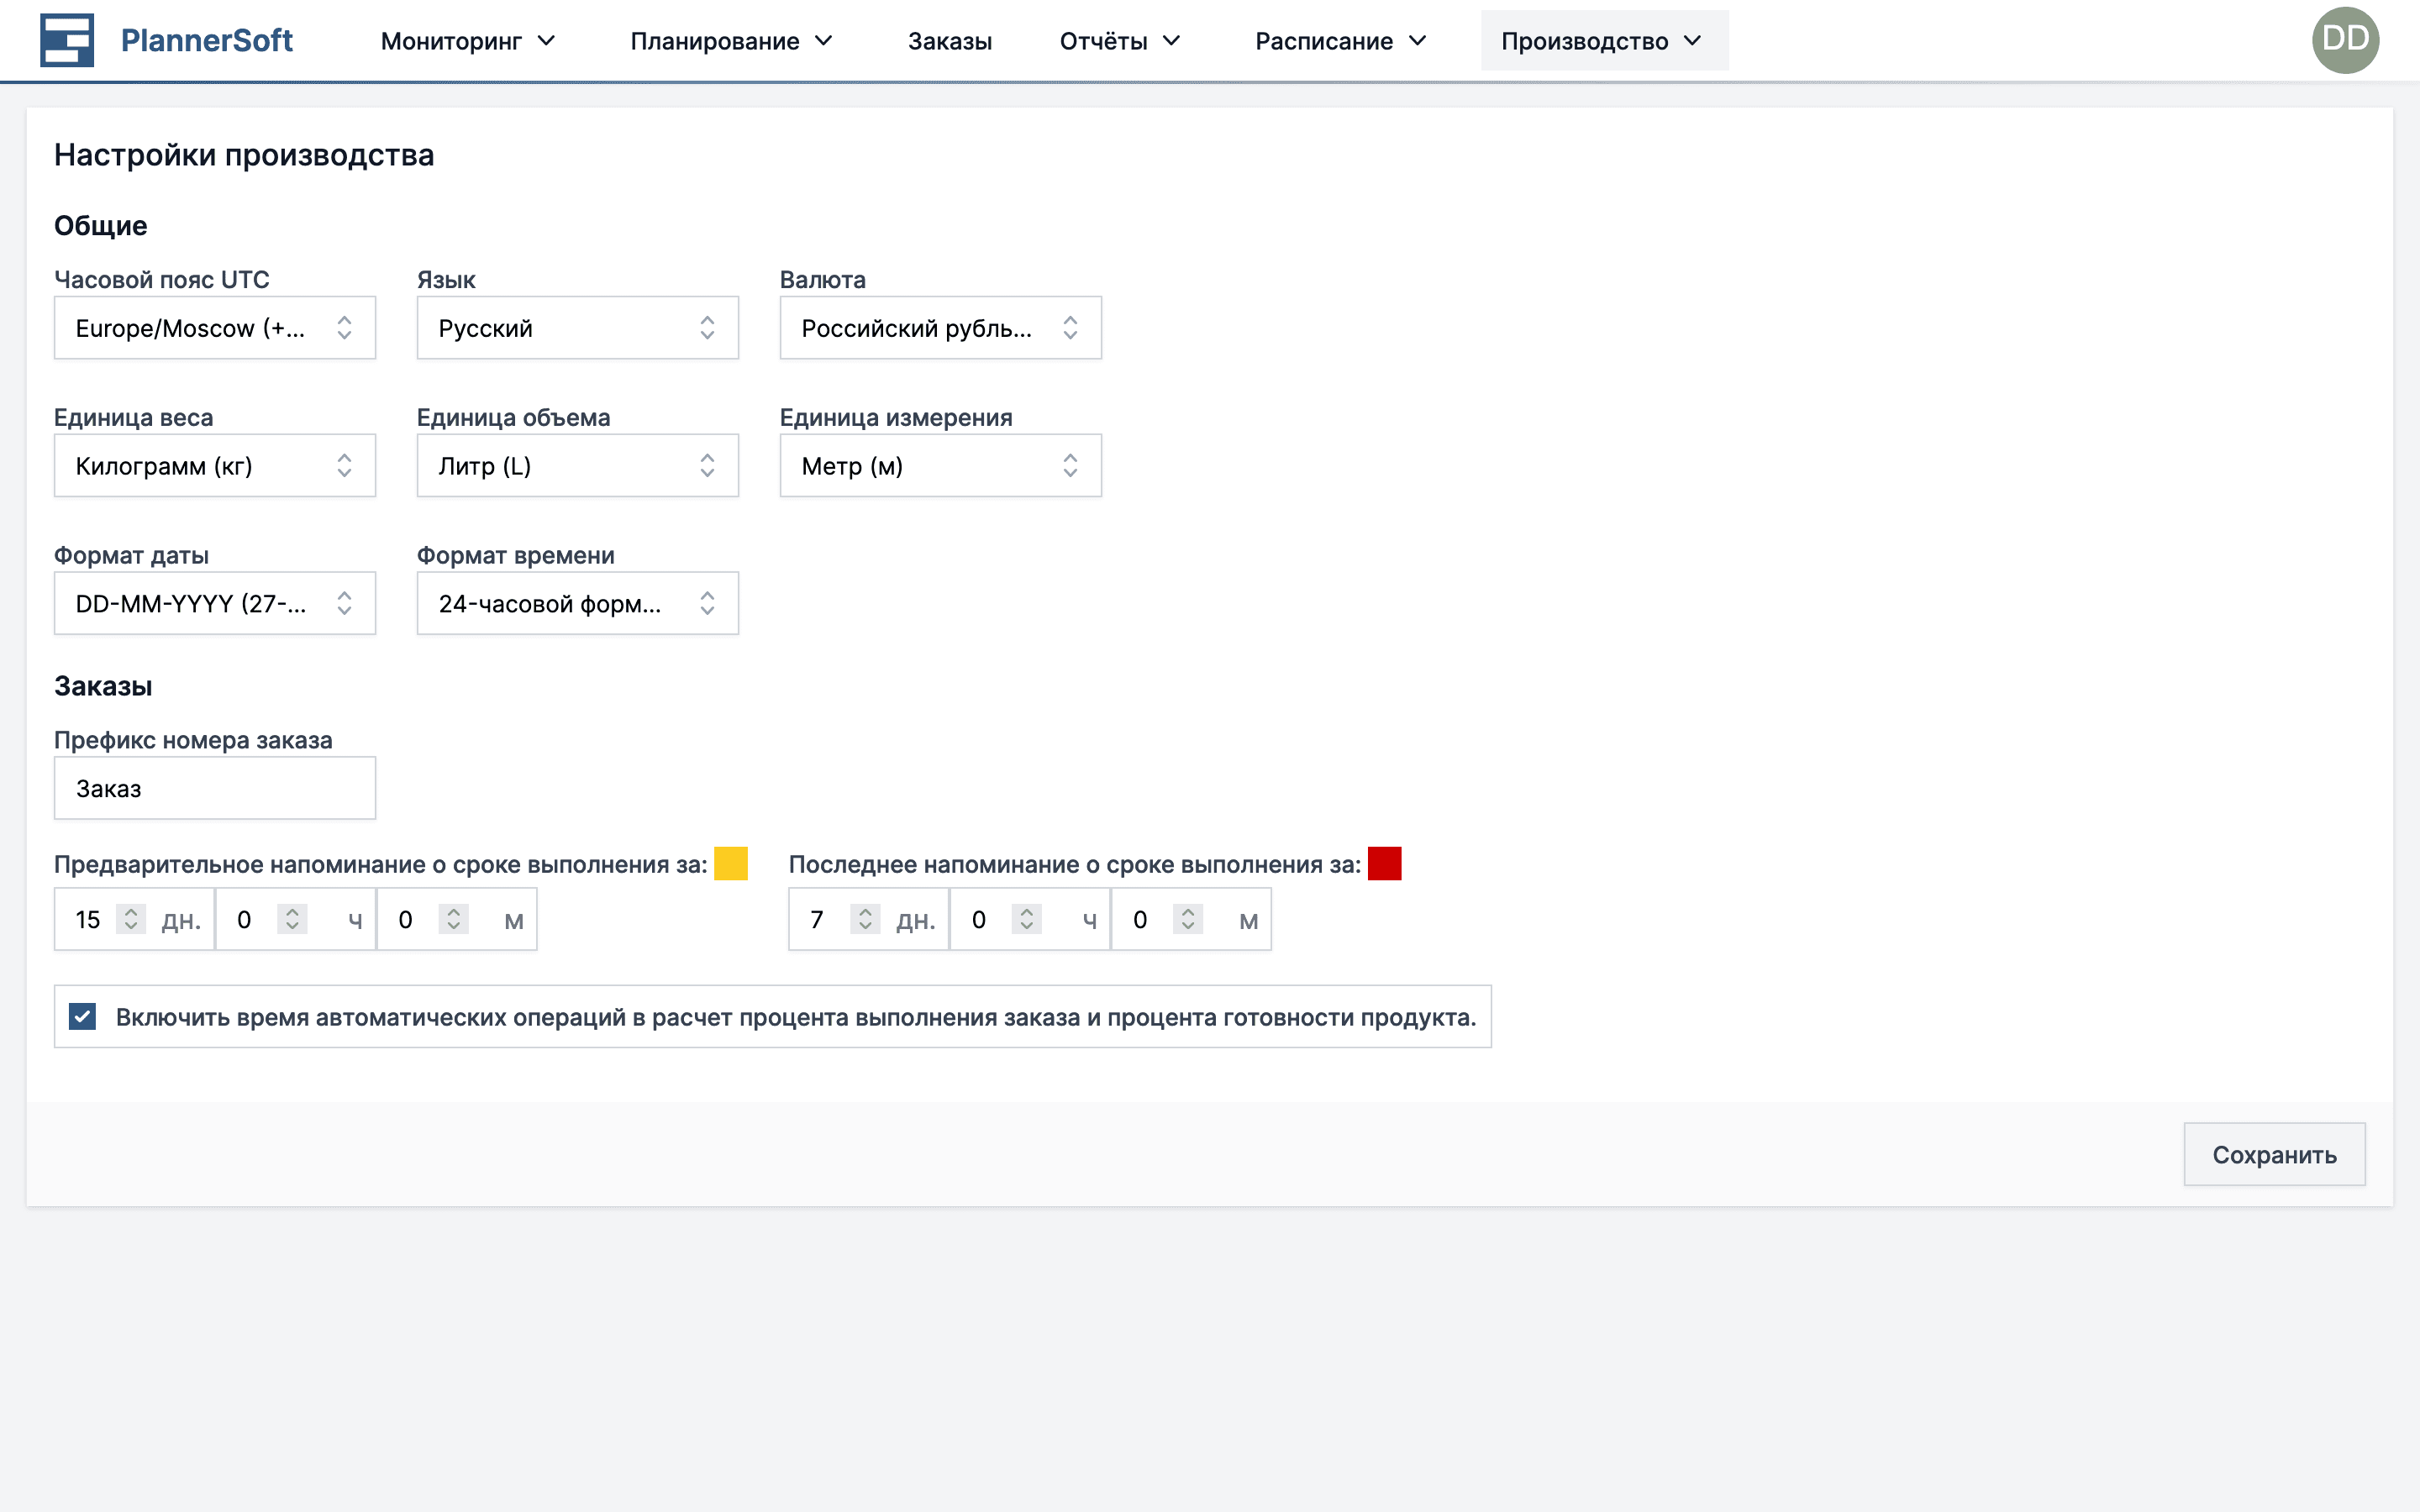The image size is (2420, 1512).
Task: Open the Валюта currency selector
Action: [x=939, y=327]
